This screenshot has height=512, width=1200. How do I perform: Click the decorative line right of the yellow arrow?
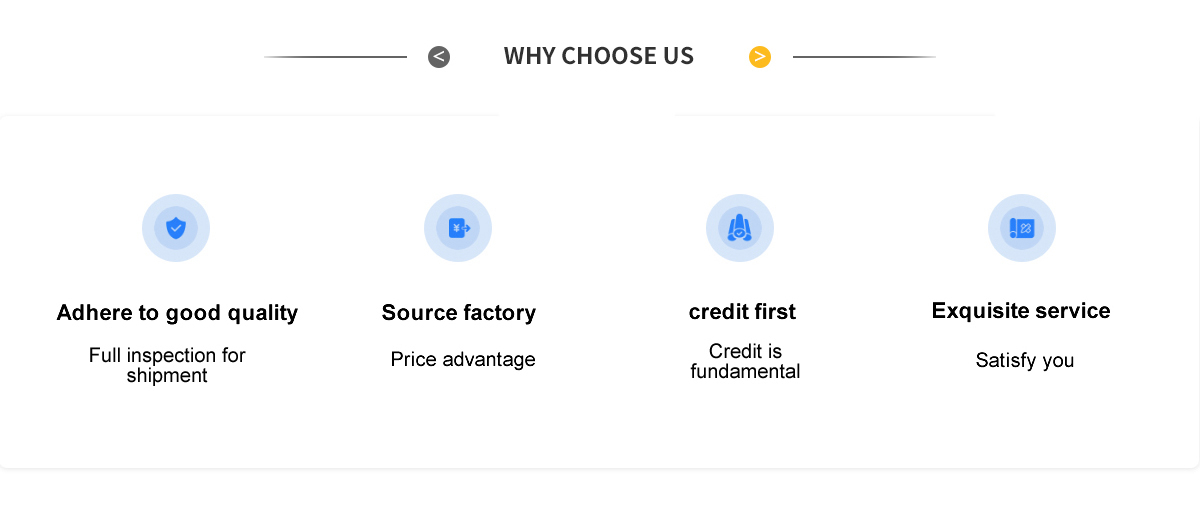pyautogui.click(x=864, y=57)
